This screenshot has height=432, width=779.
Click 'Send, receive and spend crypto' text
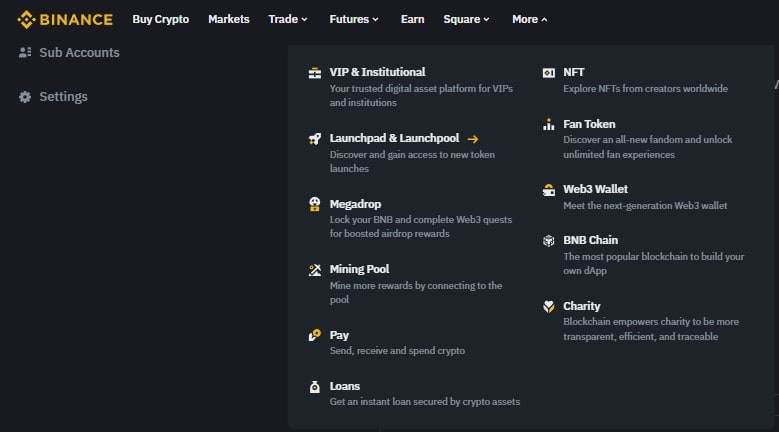(397, 351)
